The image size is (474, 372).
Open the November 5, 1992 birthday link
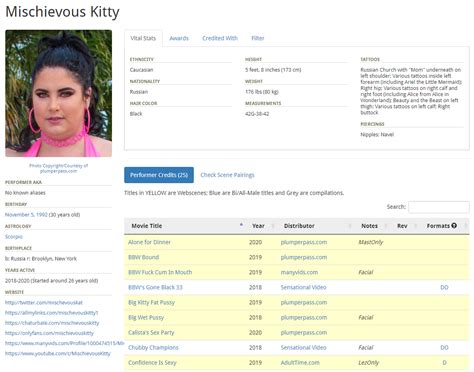(x=26, y=215)
